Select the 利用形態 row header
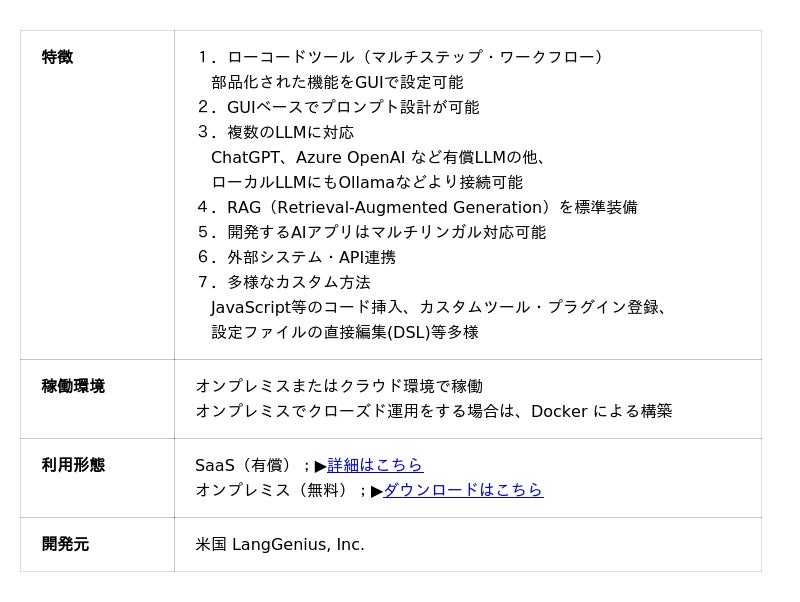 coord(73,465)
